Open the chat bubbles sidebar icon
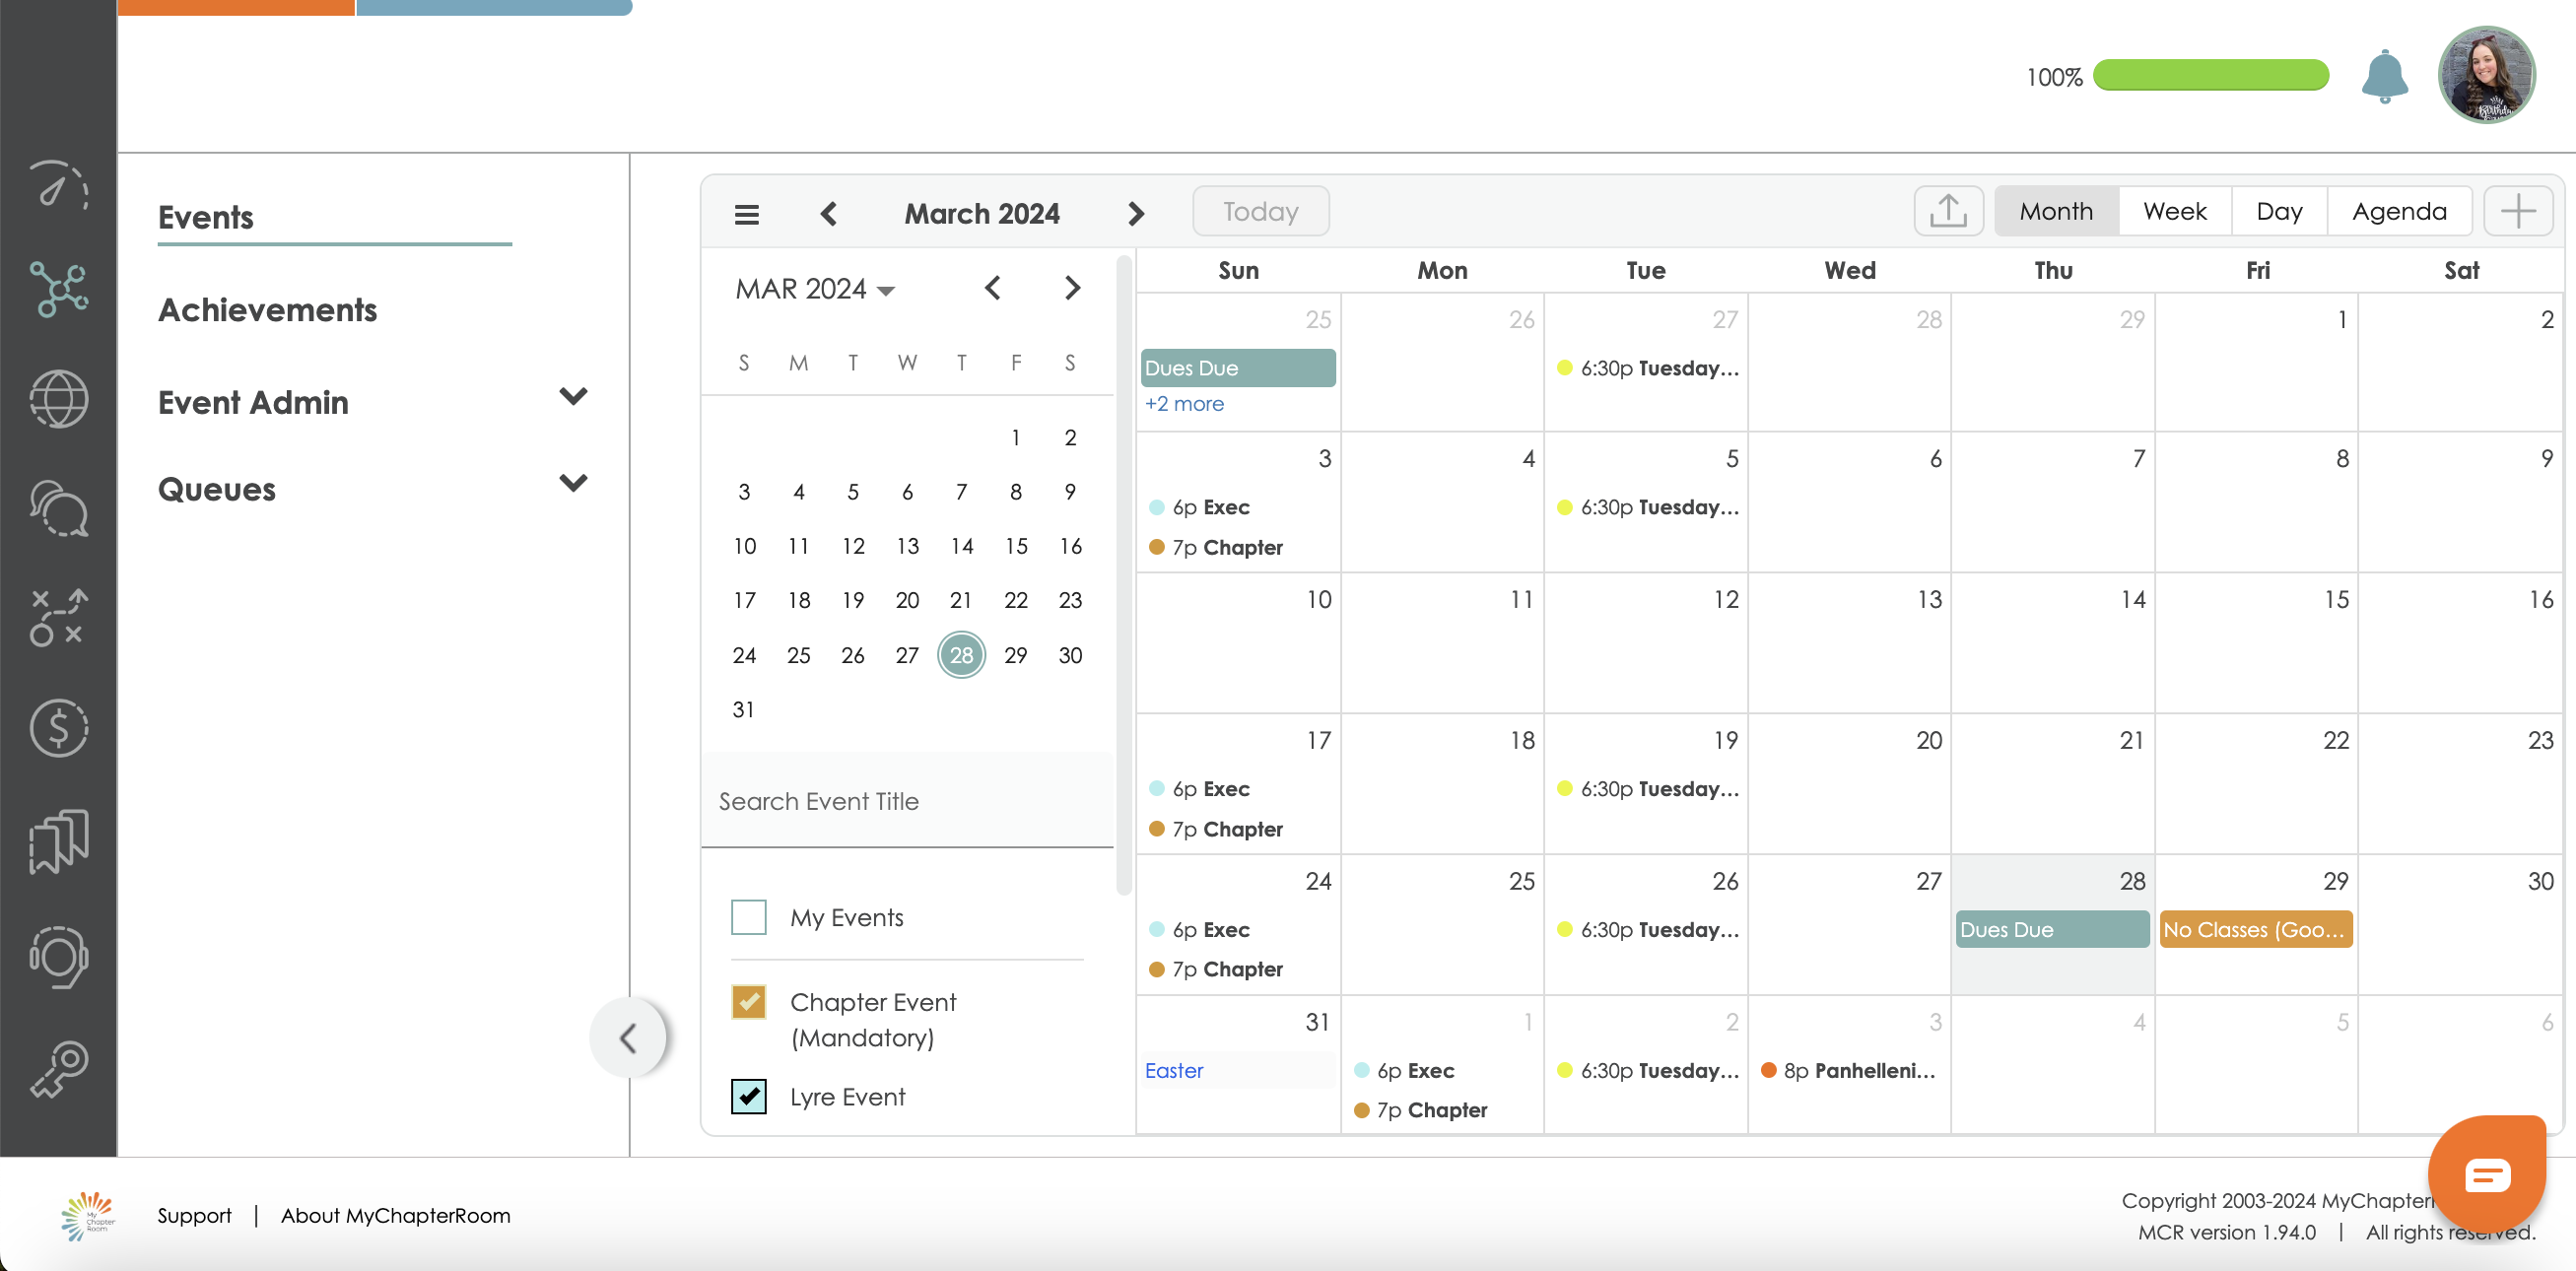Viewport: 2576px width, 1271px height. 58,508
